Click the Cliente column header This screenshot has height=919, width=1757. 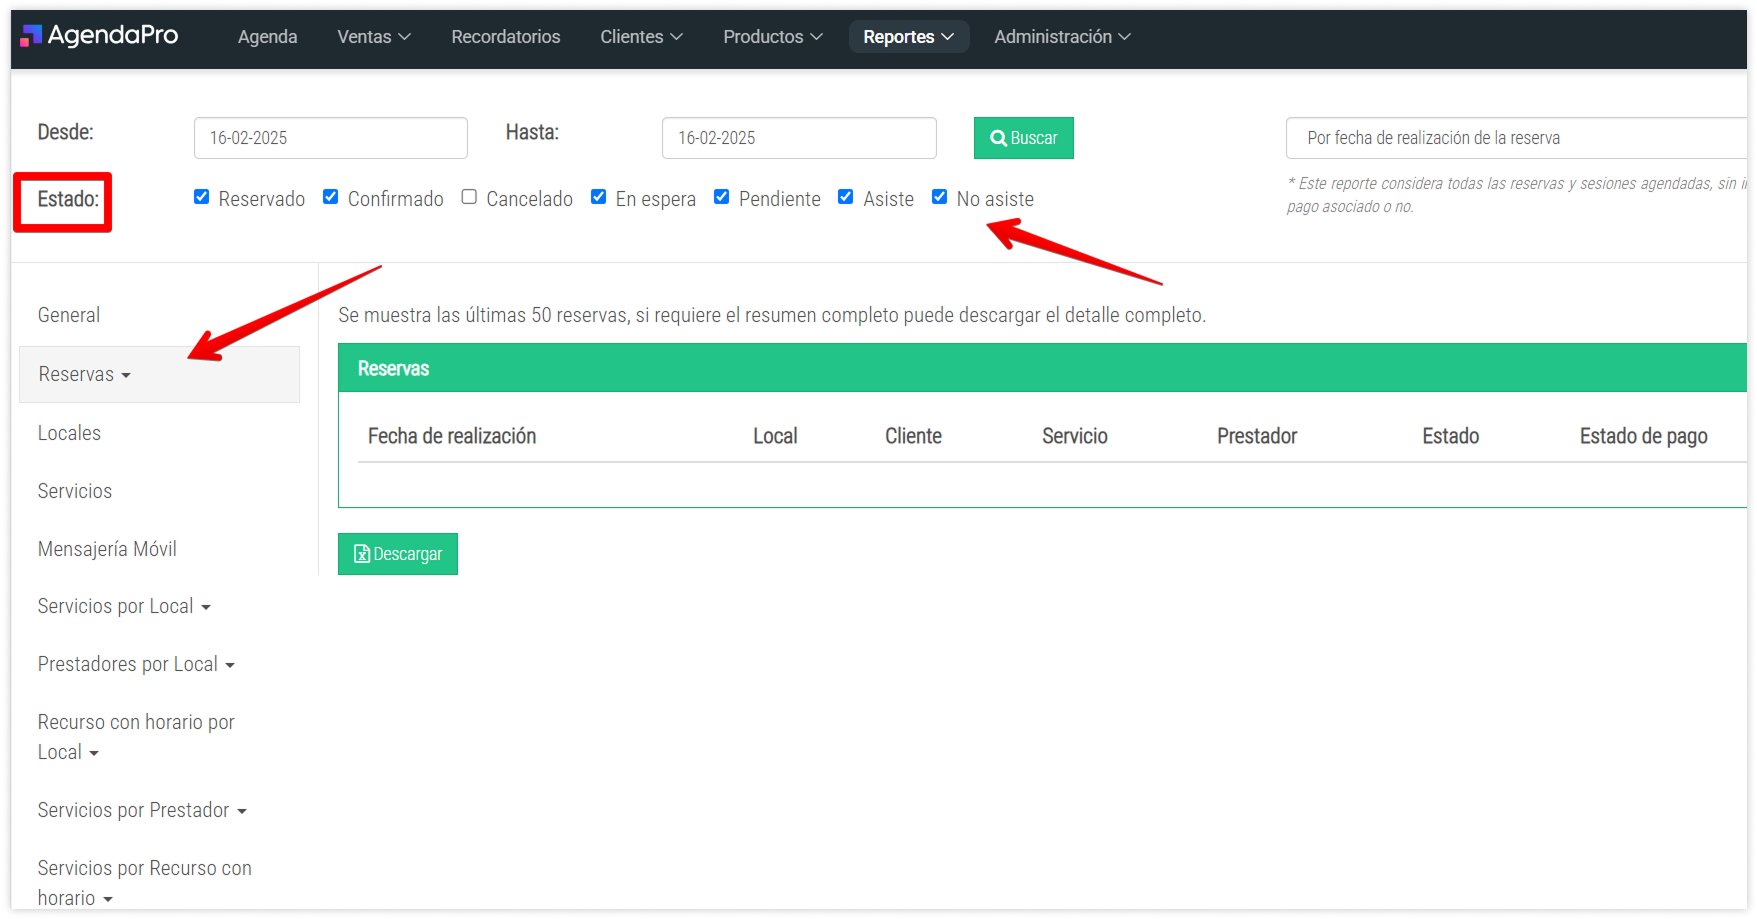pos(913,436)
